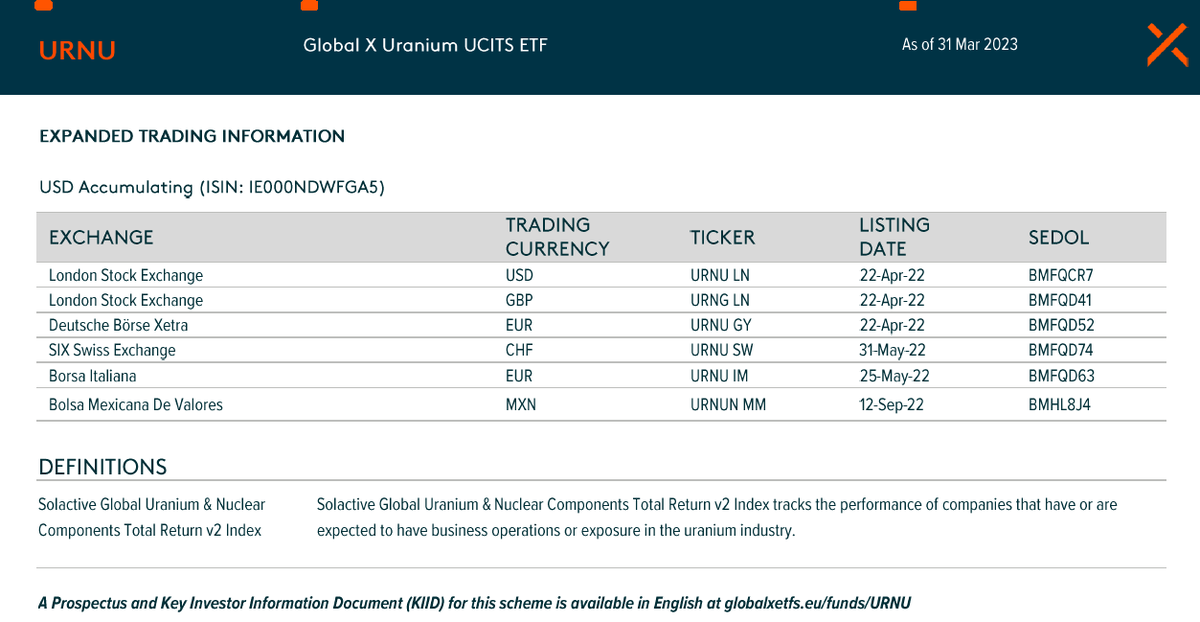Click the SEDOL BMFQD41
The image size is (1200, 622).
click(x=1061, y=300)
